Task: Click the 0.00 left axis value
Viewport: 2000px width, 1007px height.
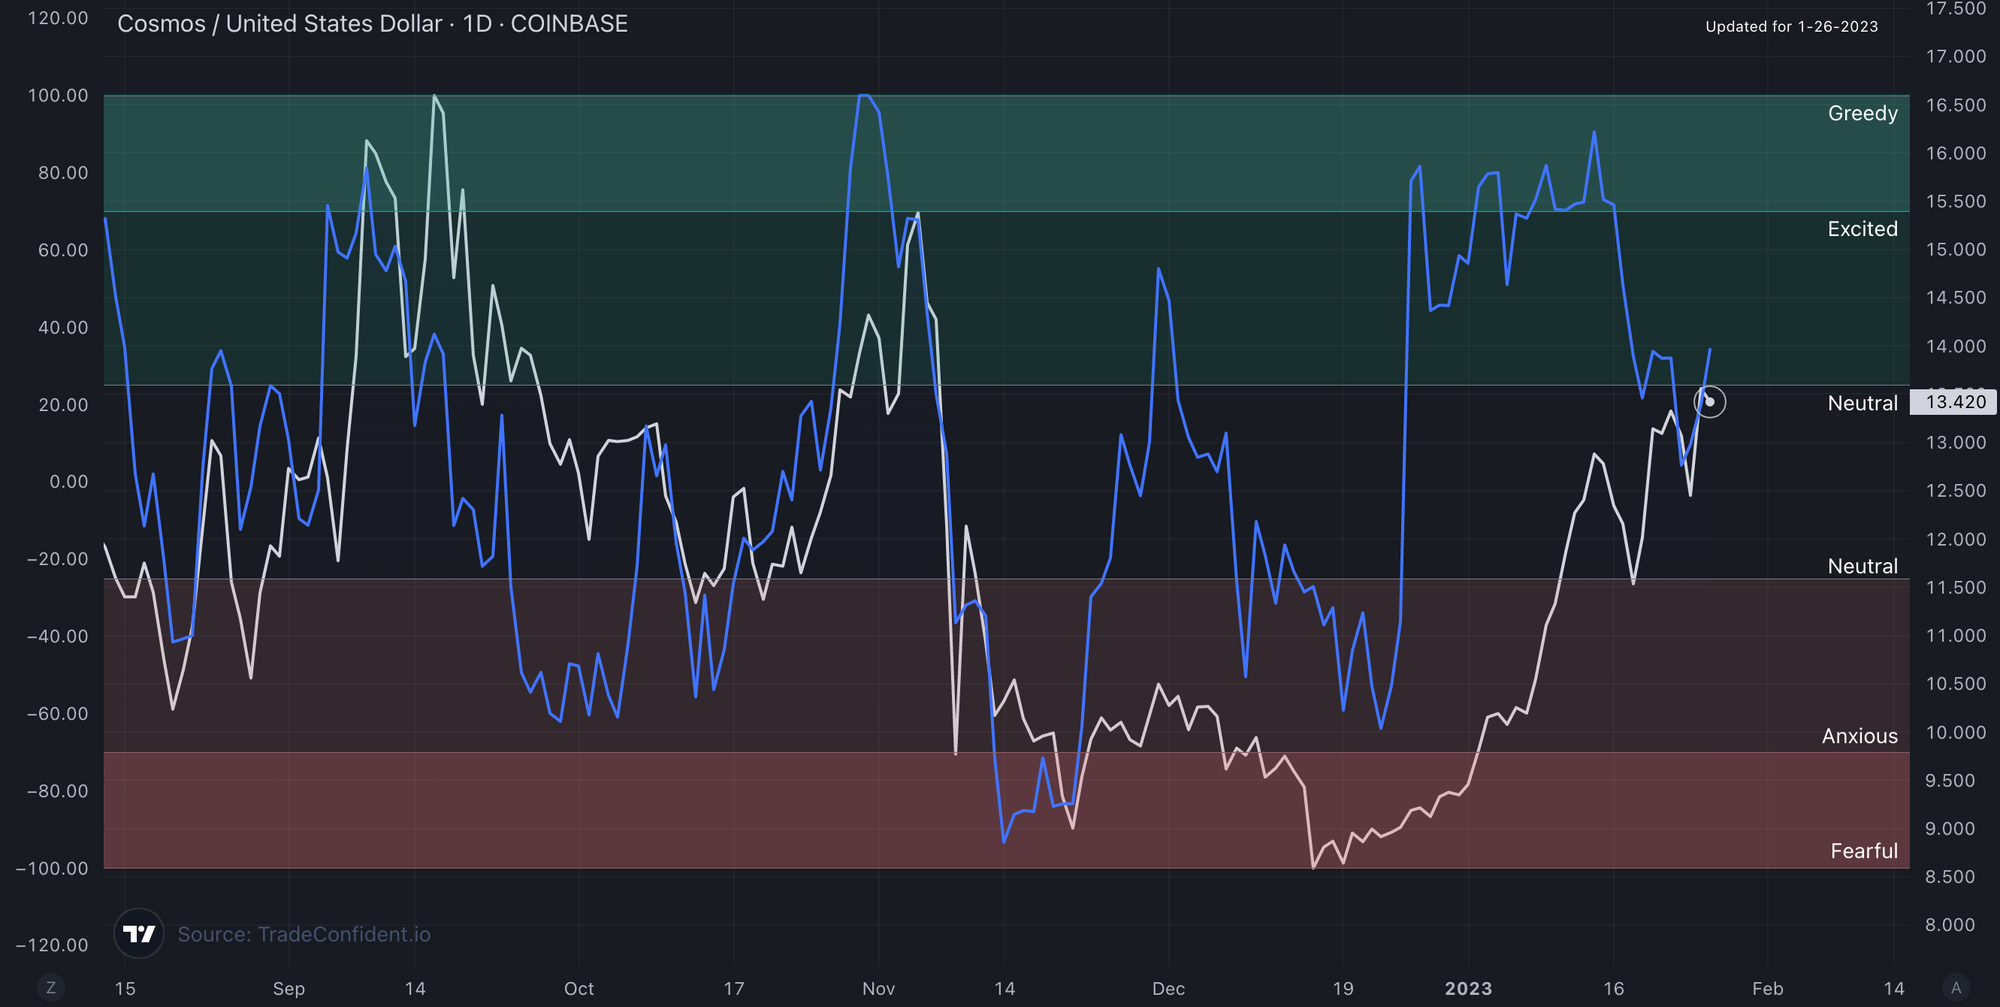Action: click(x=69, y=482)
